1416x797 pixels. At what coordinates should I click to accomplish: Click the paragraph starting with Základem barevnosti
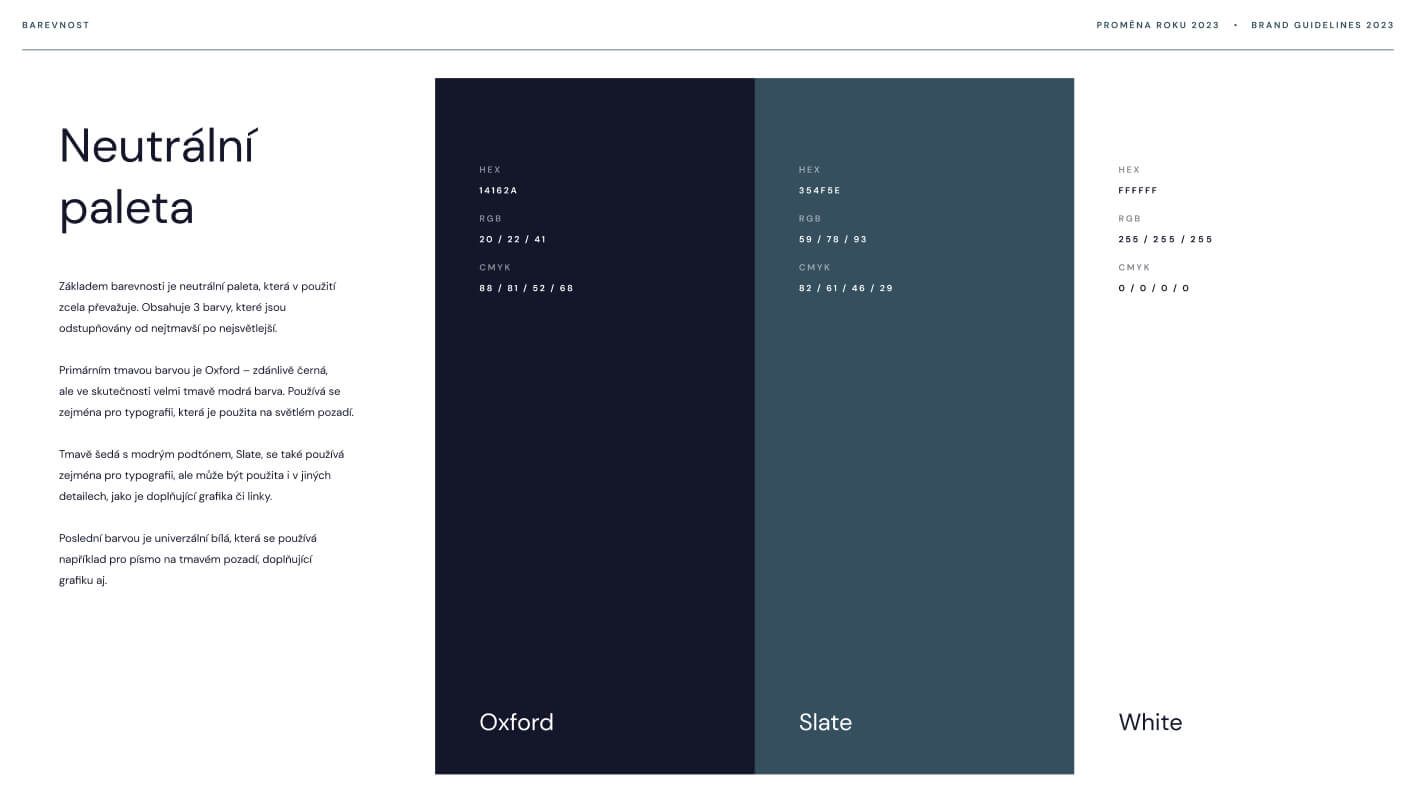coord(197,307)
